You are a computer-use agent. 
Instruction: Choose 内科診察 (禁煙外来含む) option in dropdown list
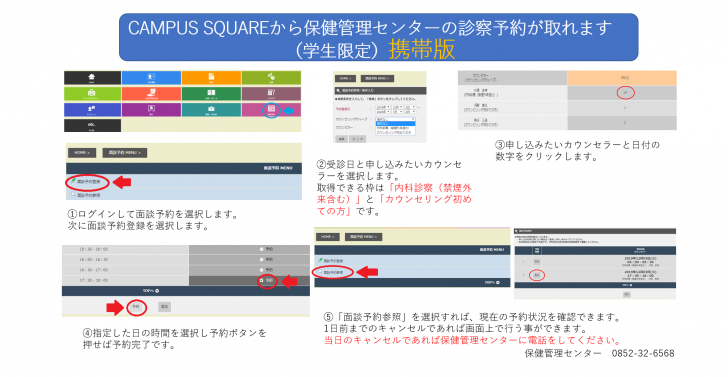[395, 128]
